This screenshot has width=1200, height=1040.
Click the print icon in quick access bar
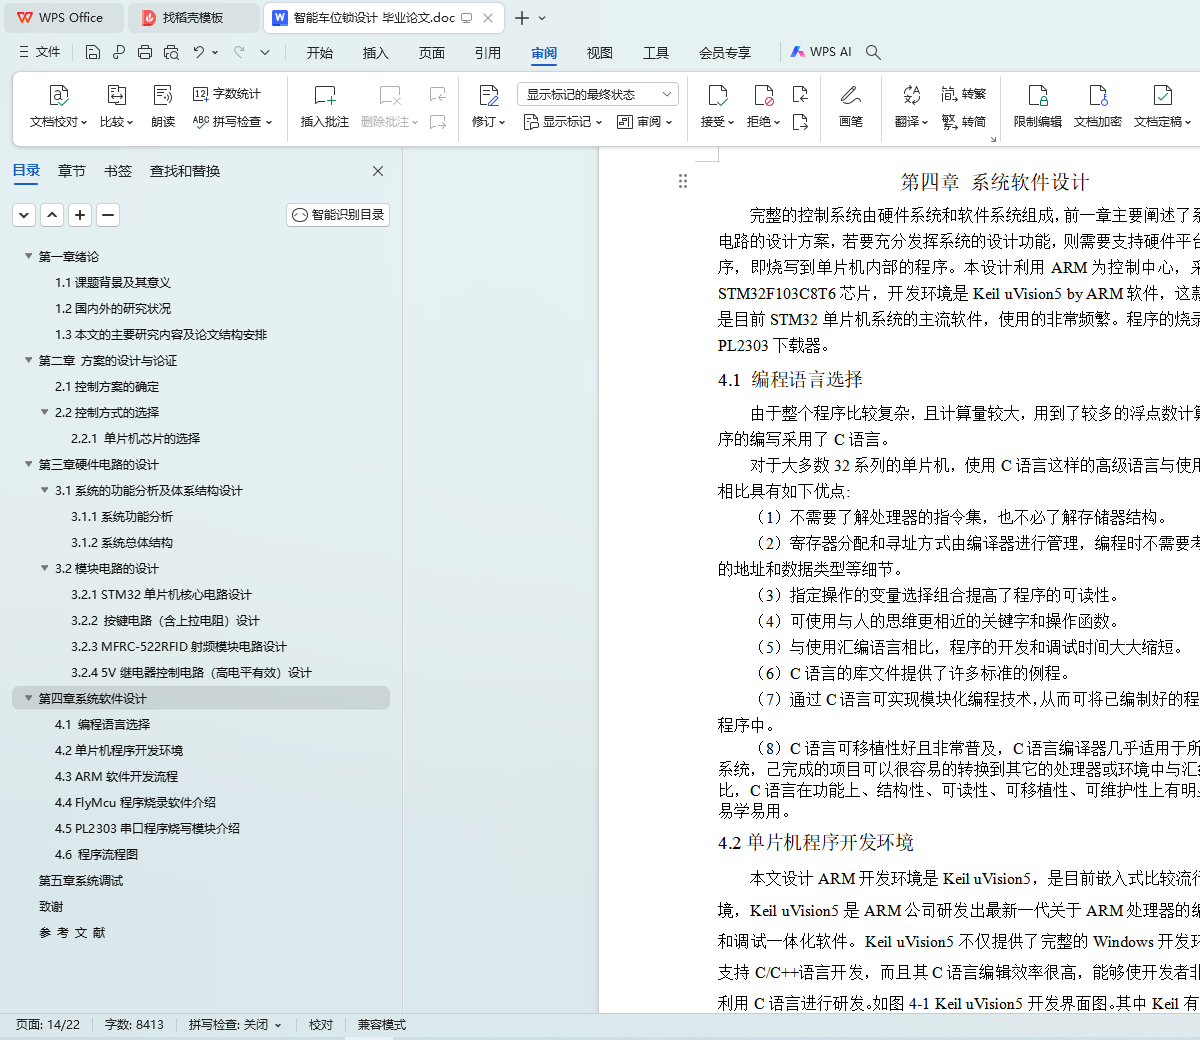(x=145, y=52)
